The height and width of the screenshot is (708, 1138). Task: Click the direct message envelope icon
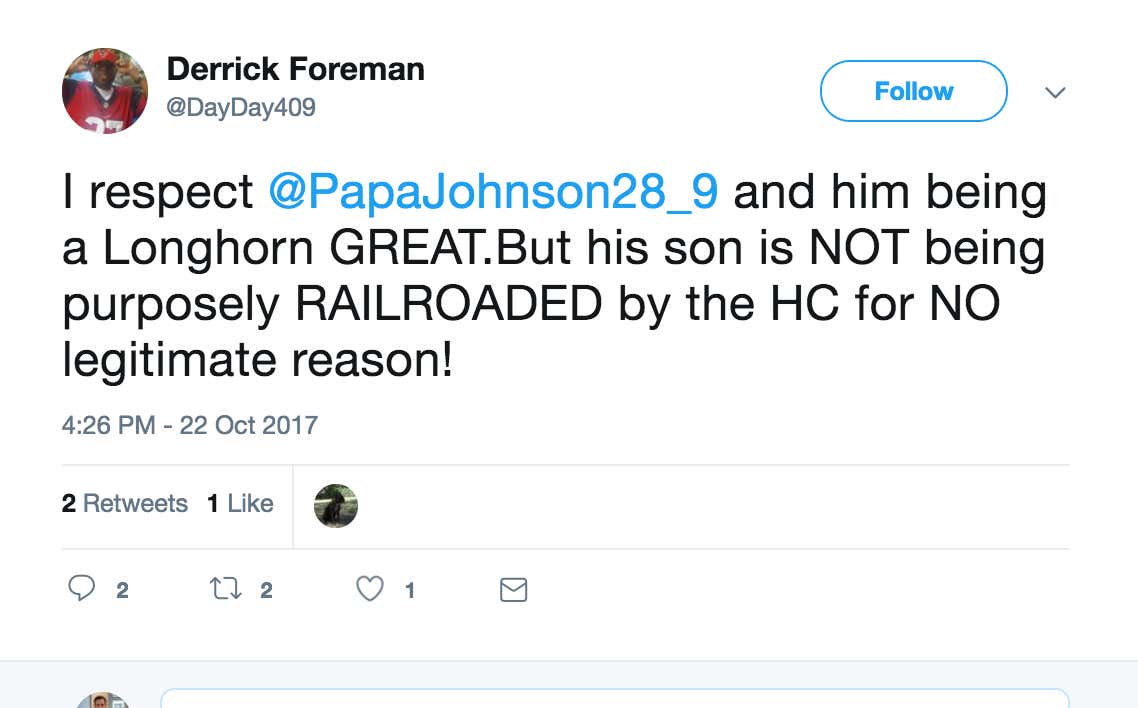pos(513,590)
